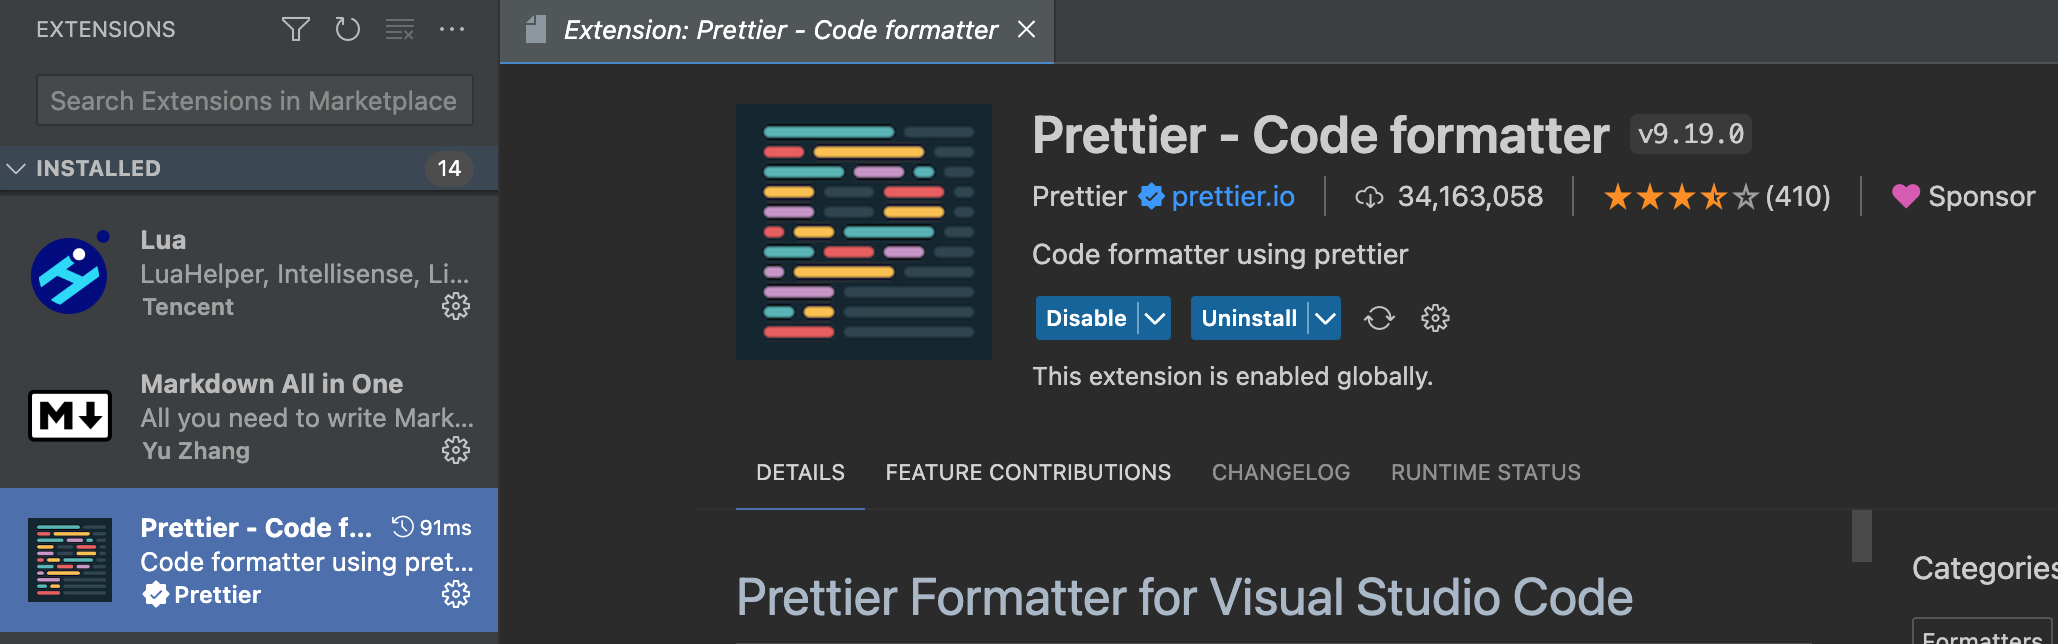Open Extensions view more actions menu
Screen dimensions: 2058x644
coord(452,29)
